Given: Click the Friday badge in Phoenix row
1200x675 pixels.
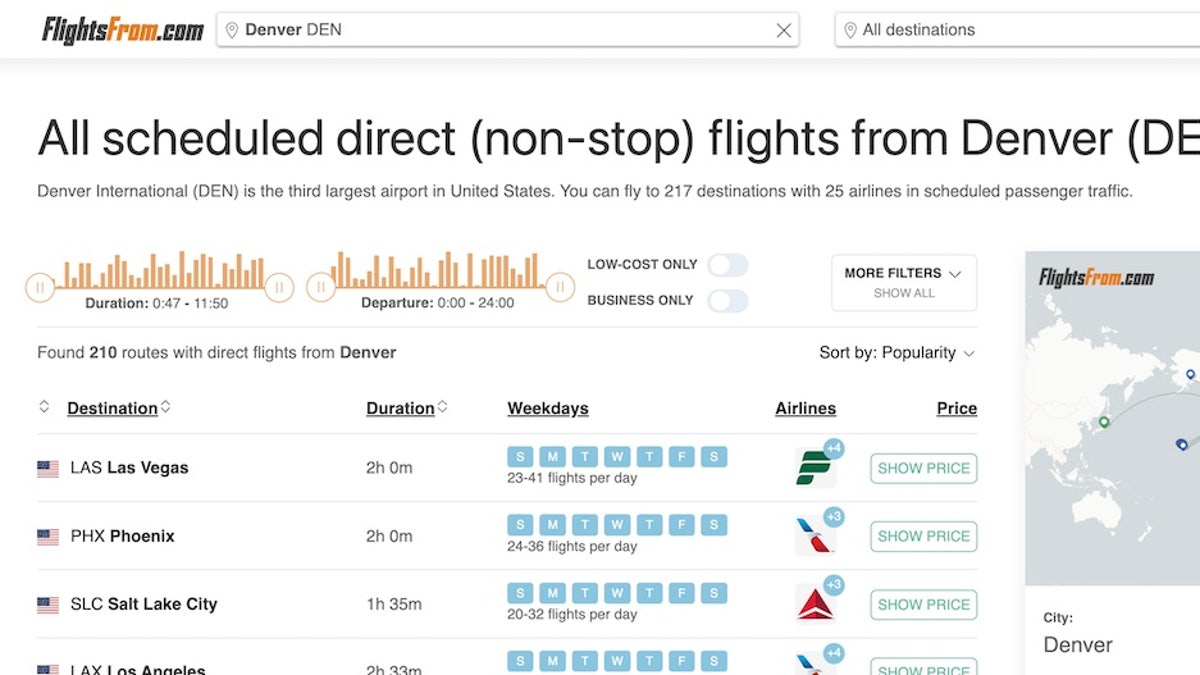Looking at the screenshot, I should coord(681,525).
